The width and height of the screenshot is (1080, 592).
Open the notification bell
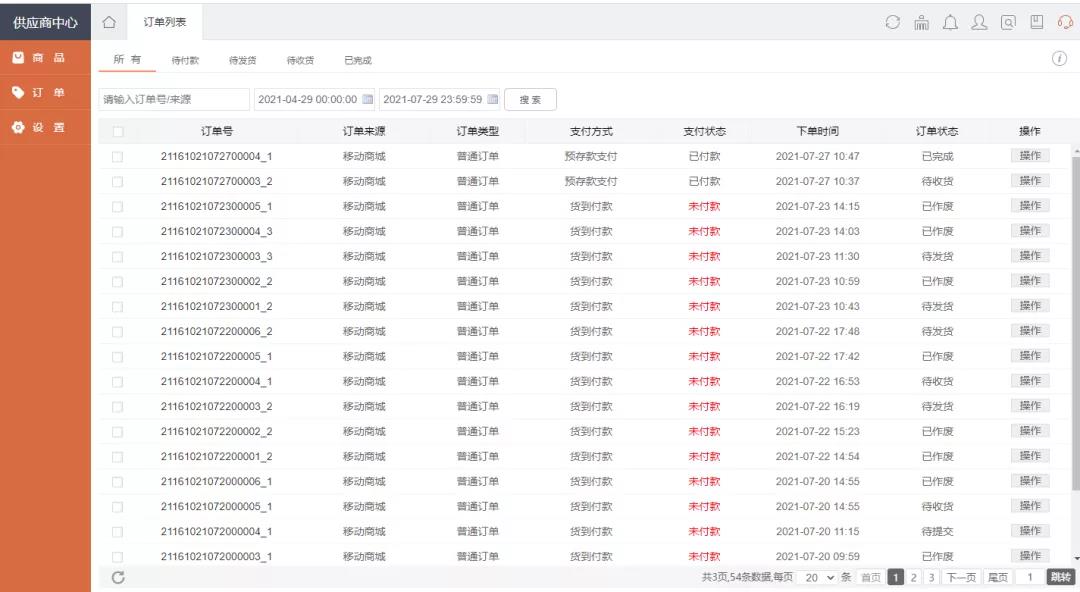point(950,22)
